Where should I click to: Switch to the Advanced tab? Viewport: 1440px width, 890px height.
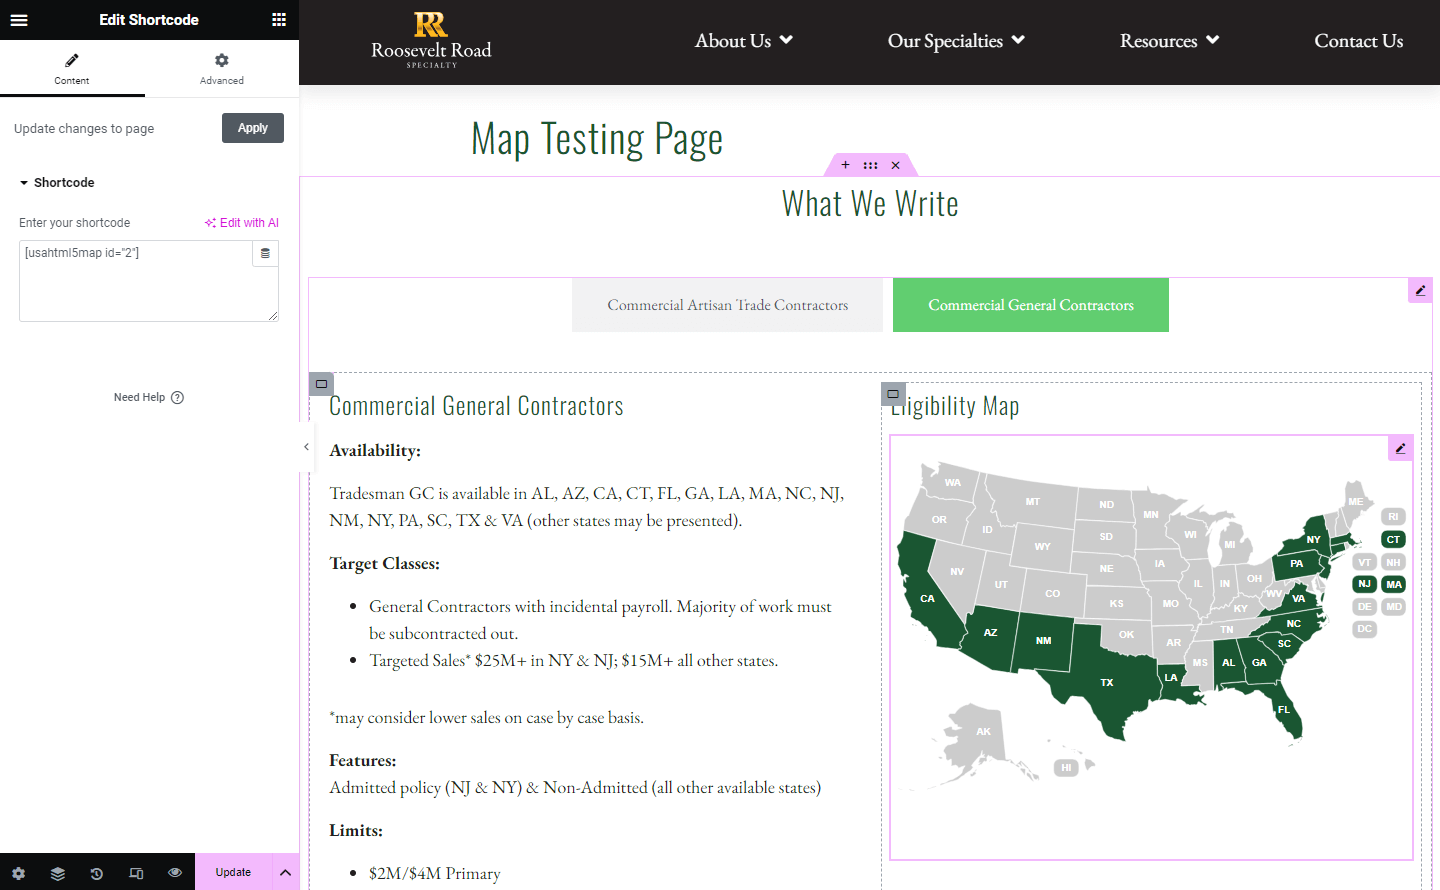click(x=220, y=67)
